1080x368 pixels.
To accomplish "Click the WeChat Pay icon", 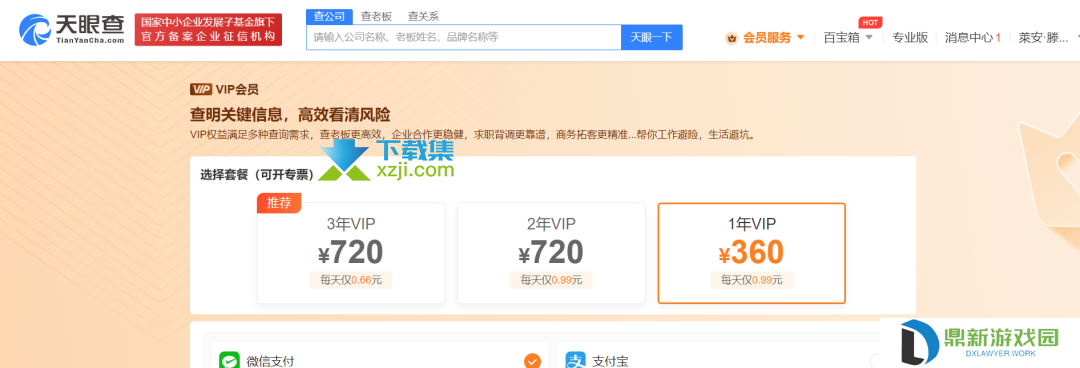I will [229, 360].
